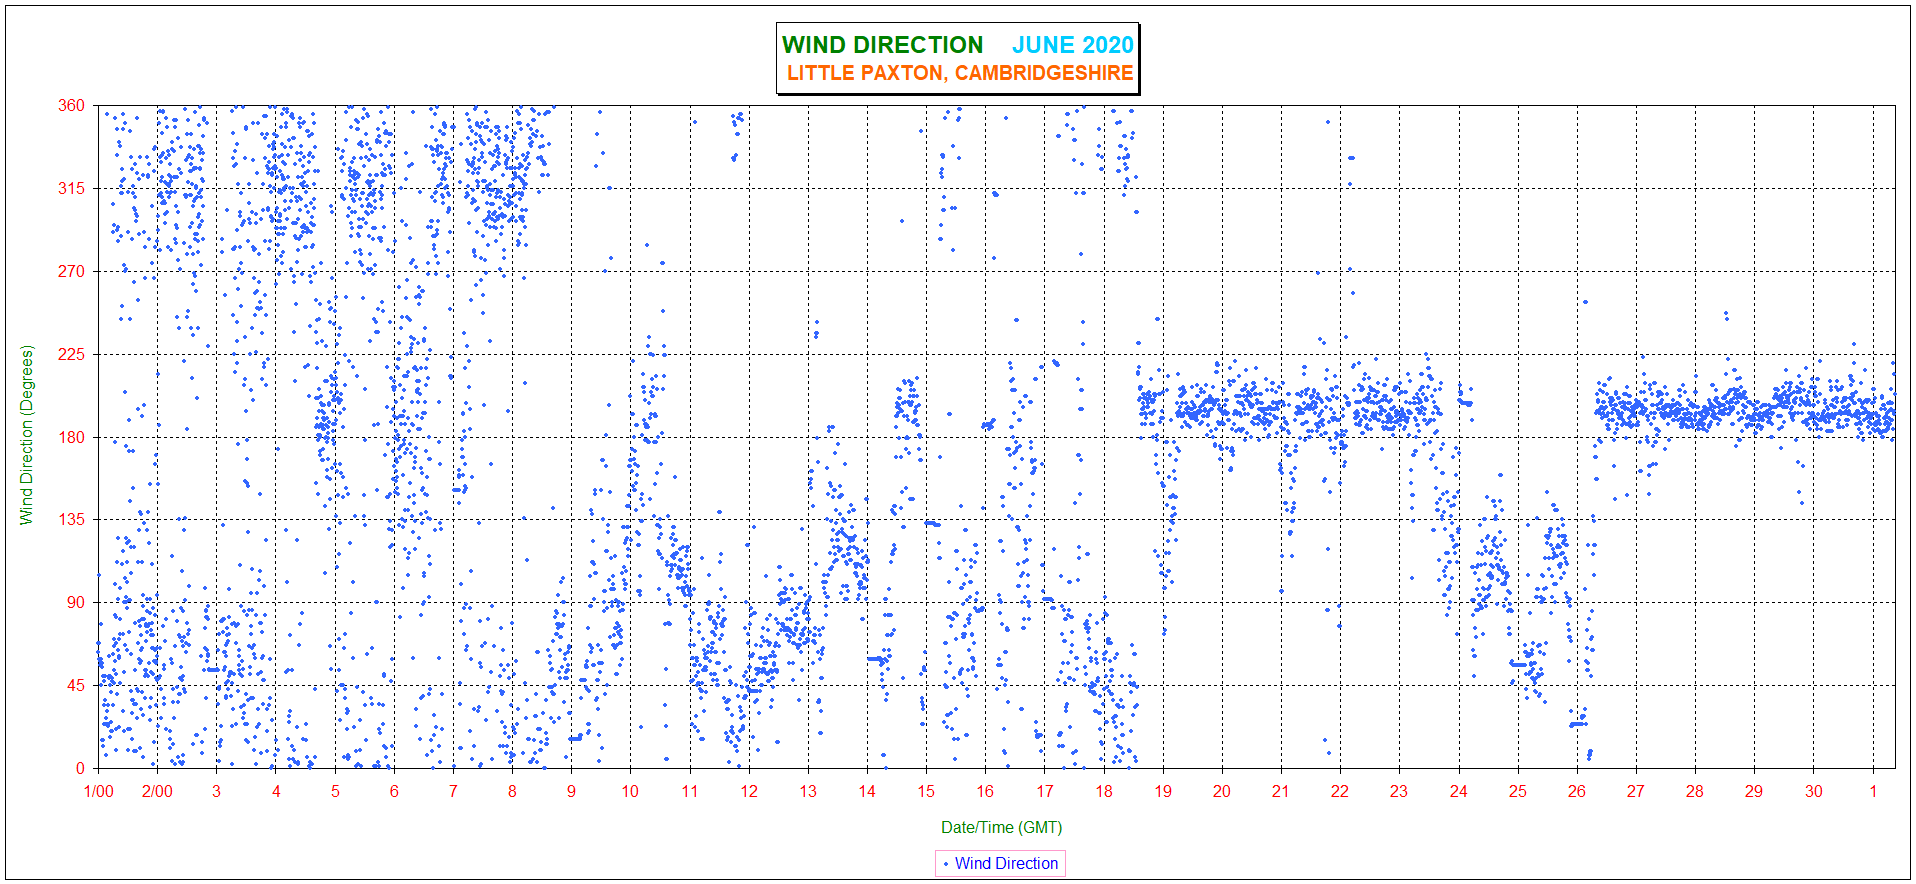Click the 'Date/Time (GMT)' axis label
Screen dimensions: 1916x884
(1001, 827)
